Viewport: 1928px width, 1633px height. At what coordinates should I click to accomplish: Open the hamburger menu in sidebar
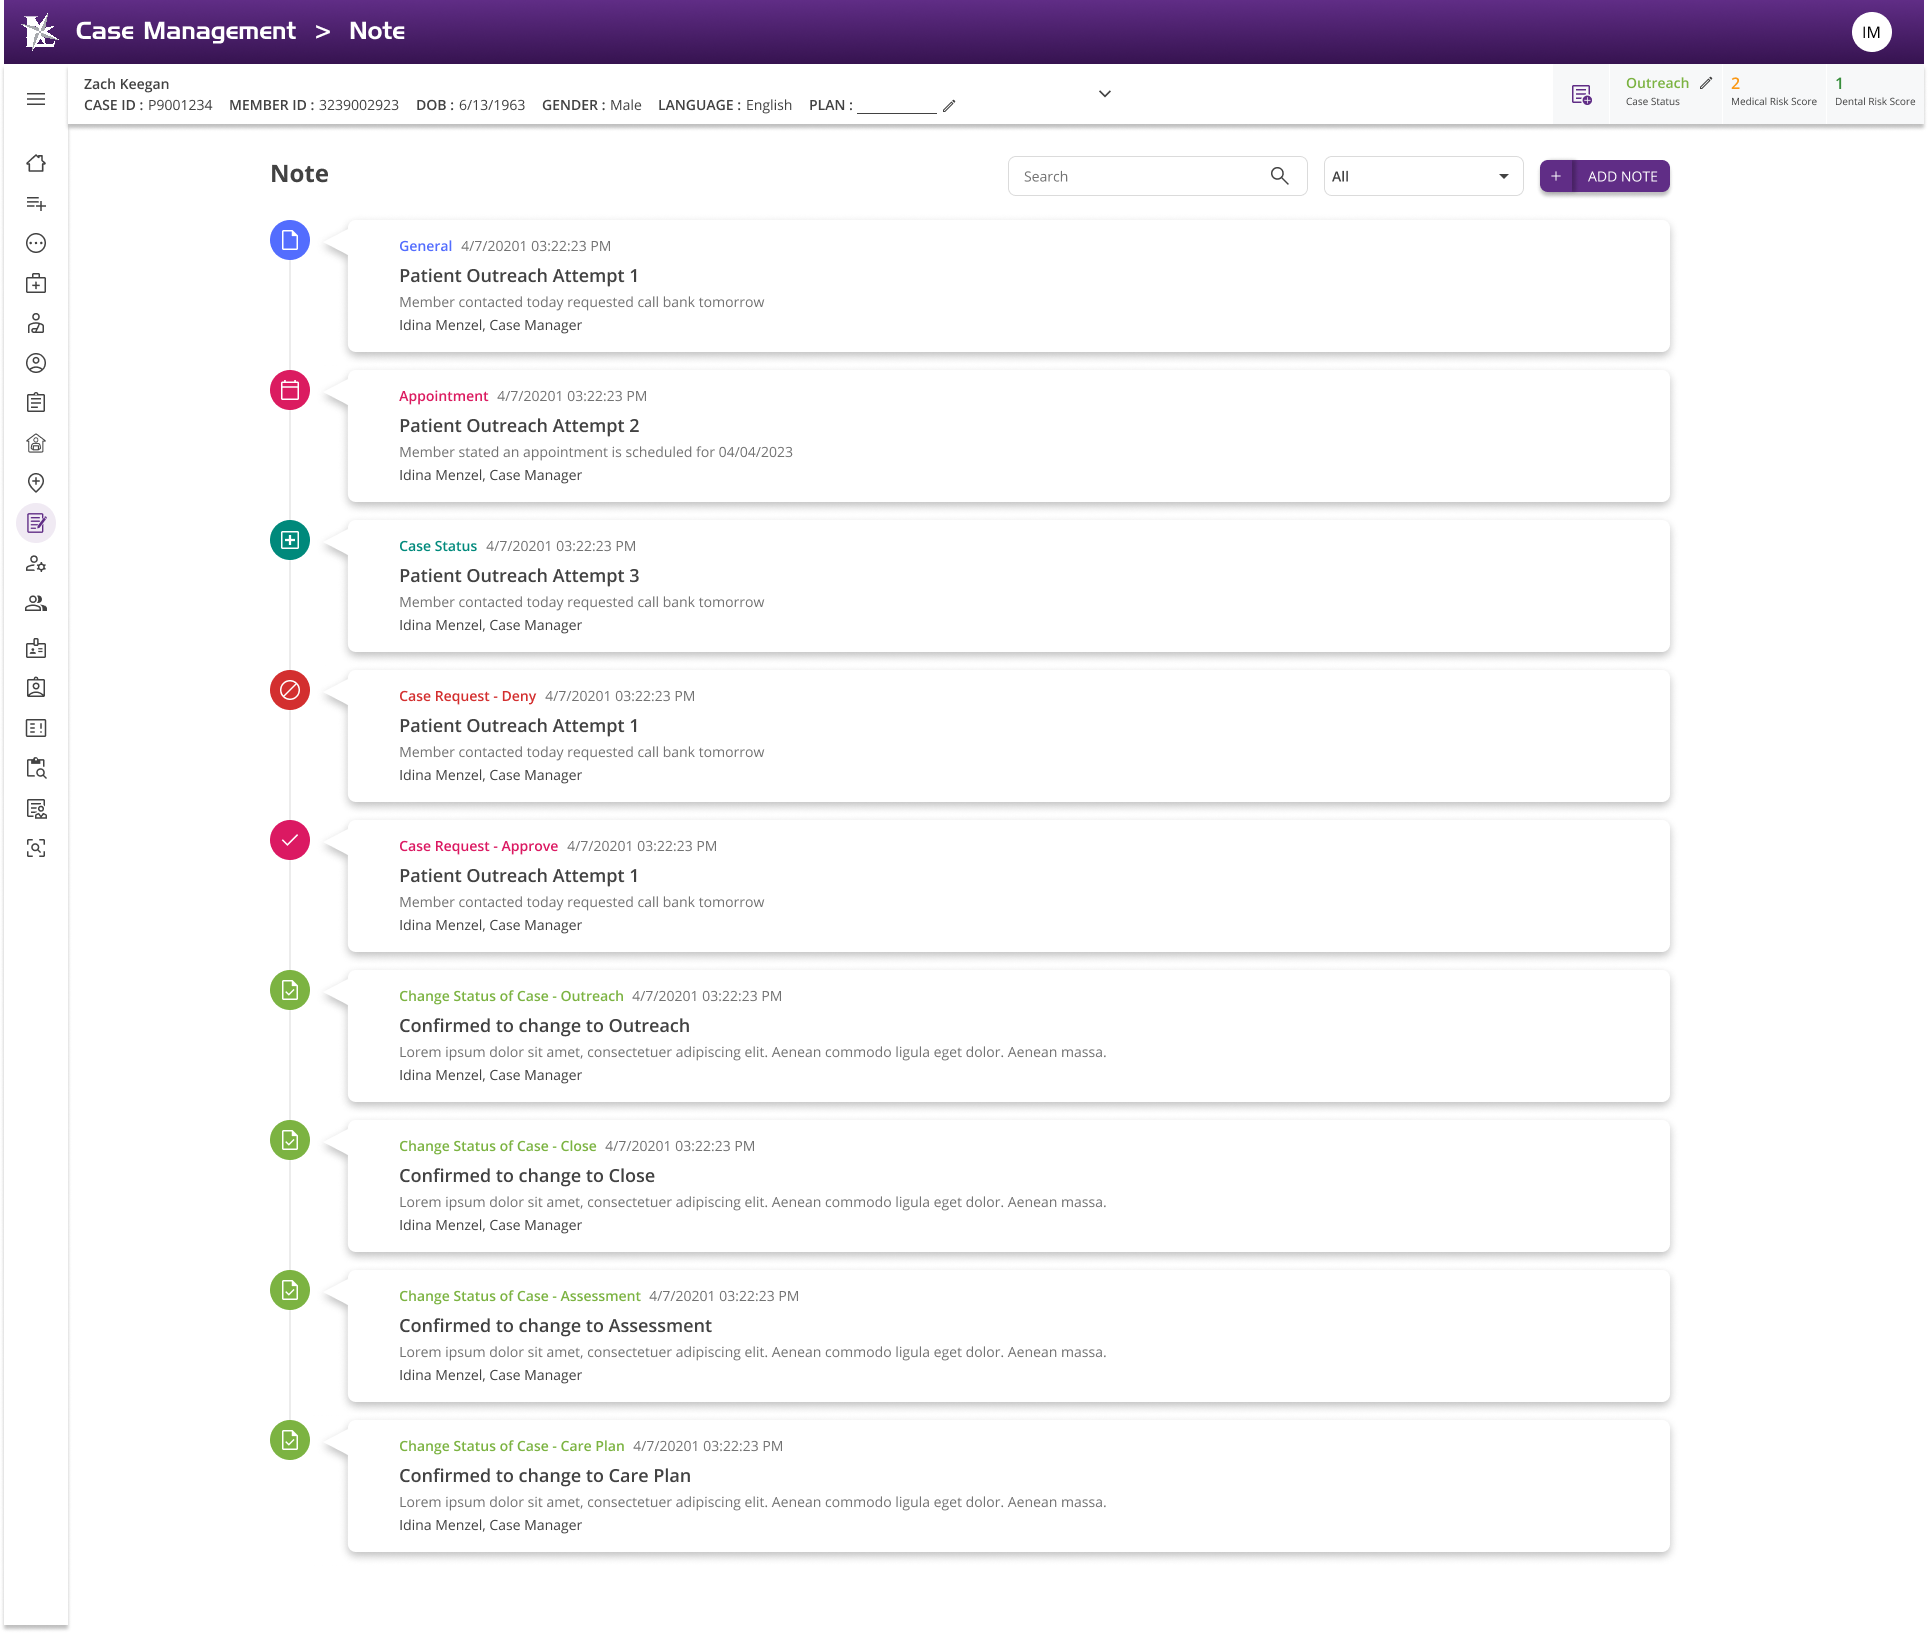coord(36,99)
